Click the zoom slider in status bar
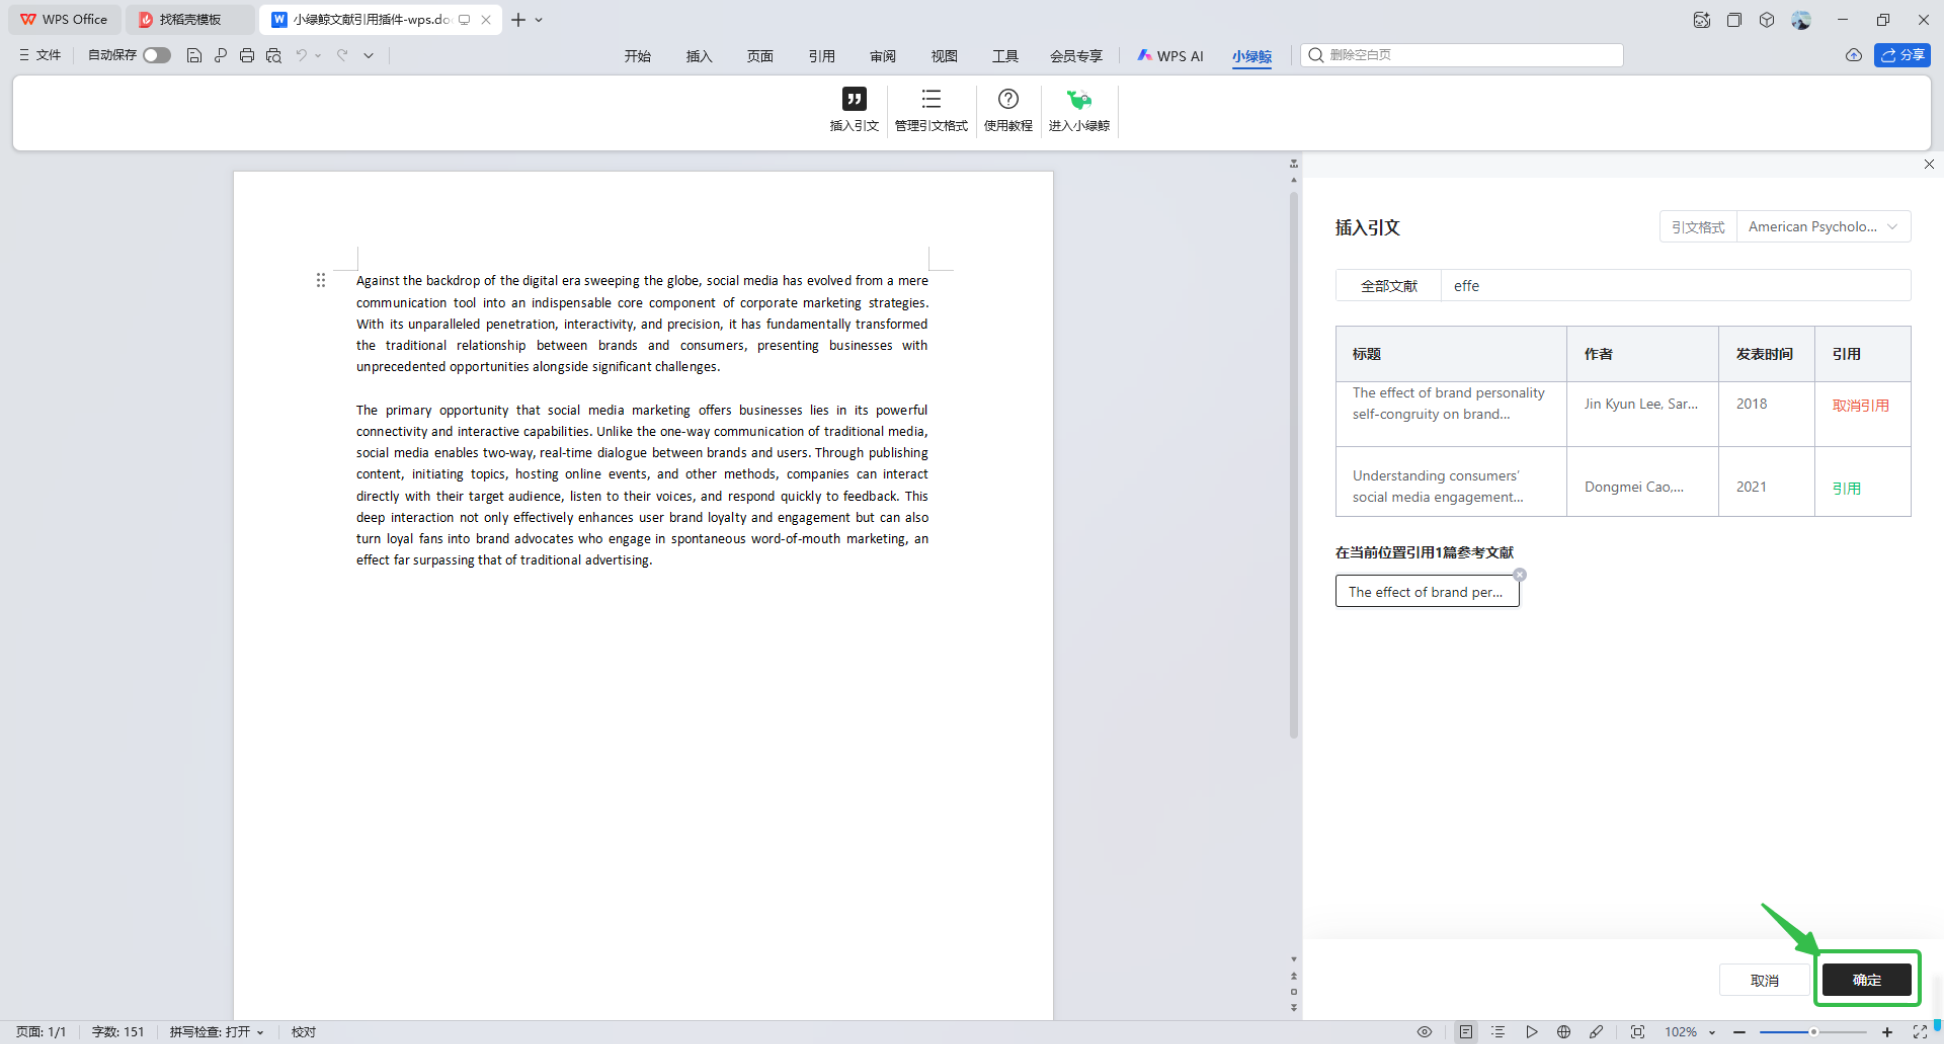Viewport: 1944px width, 1044px height. [1812, 1032]
